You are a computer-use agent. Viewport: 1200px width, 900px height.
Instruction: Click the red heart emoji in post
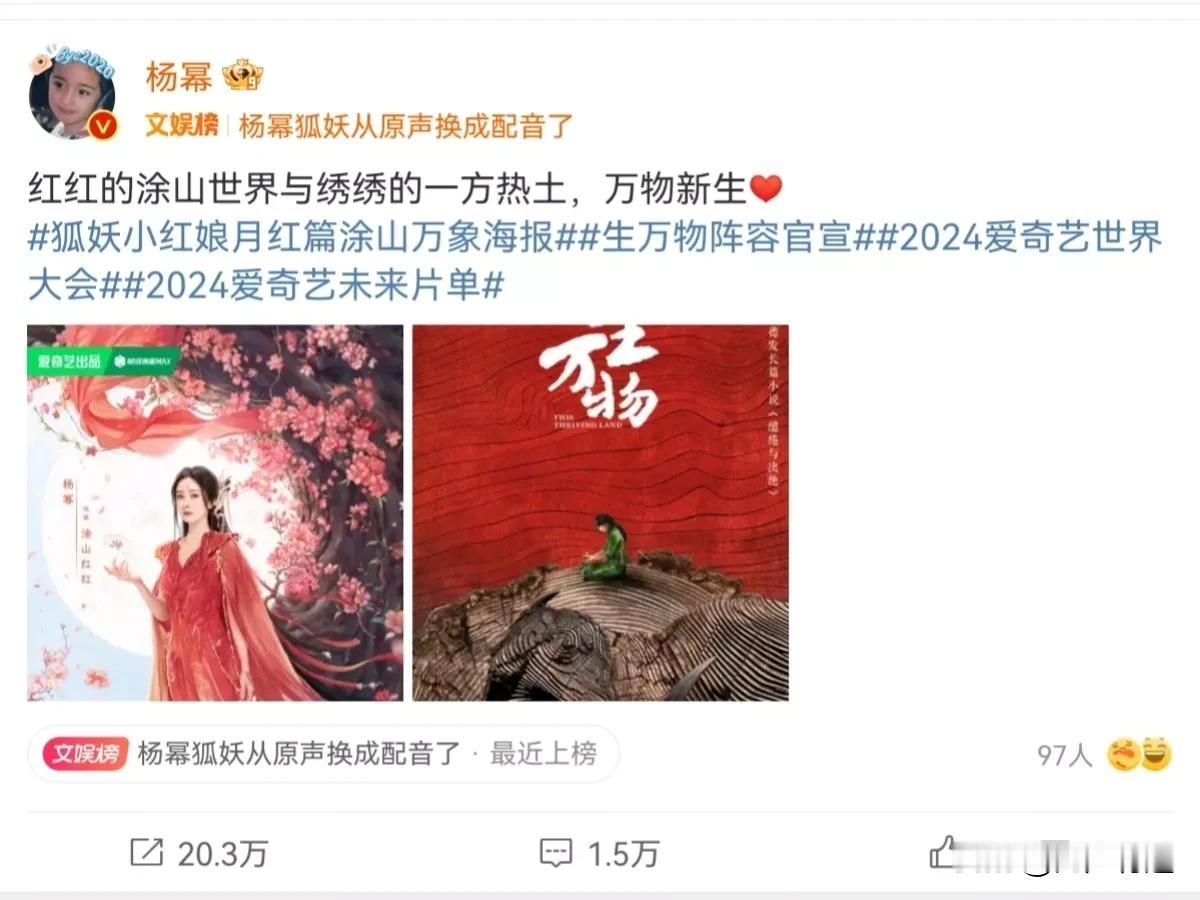(x=765, y=189)
